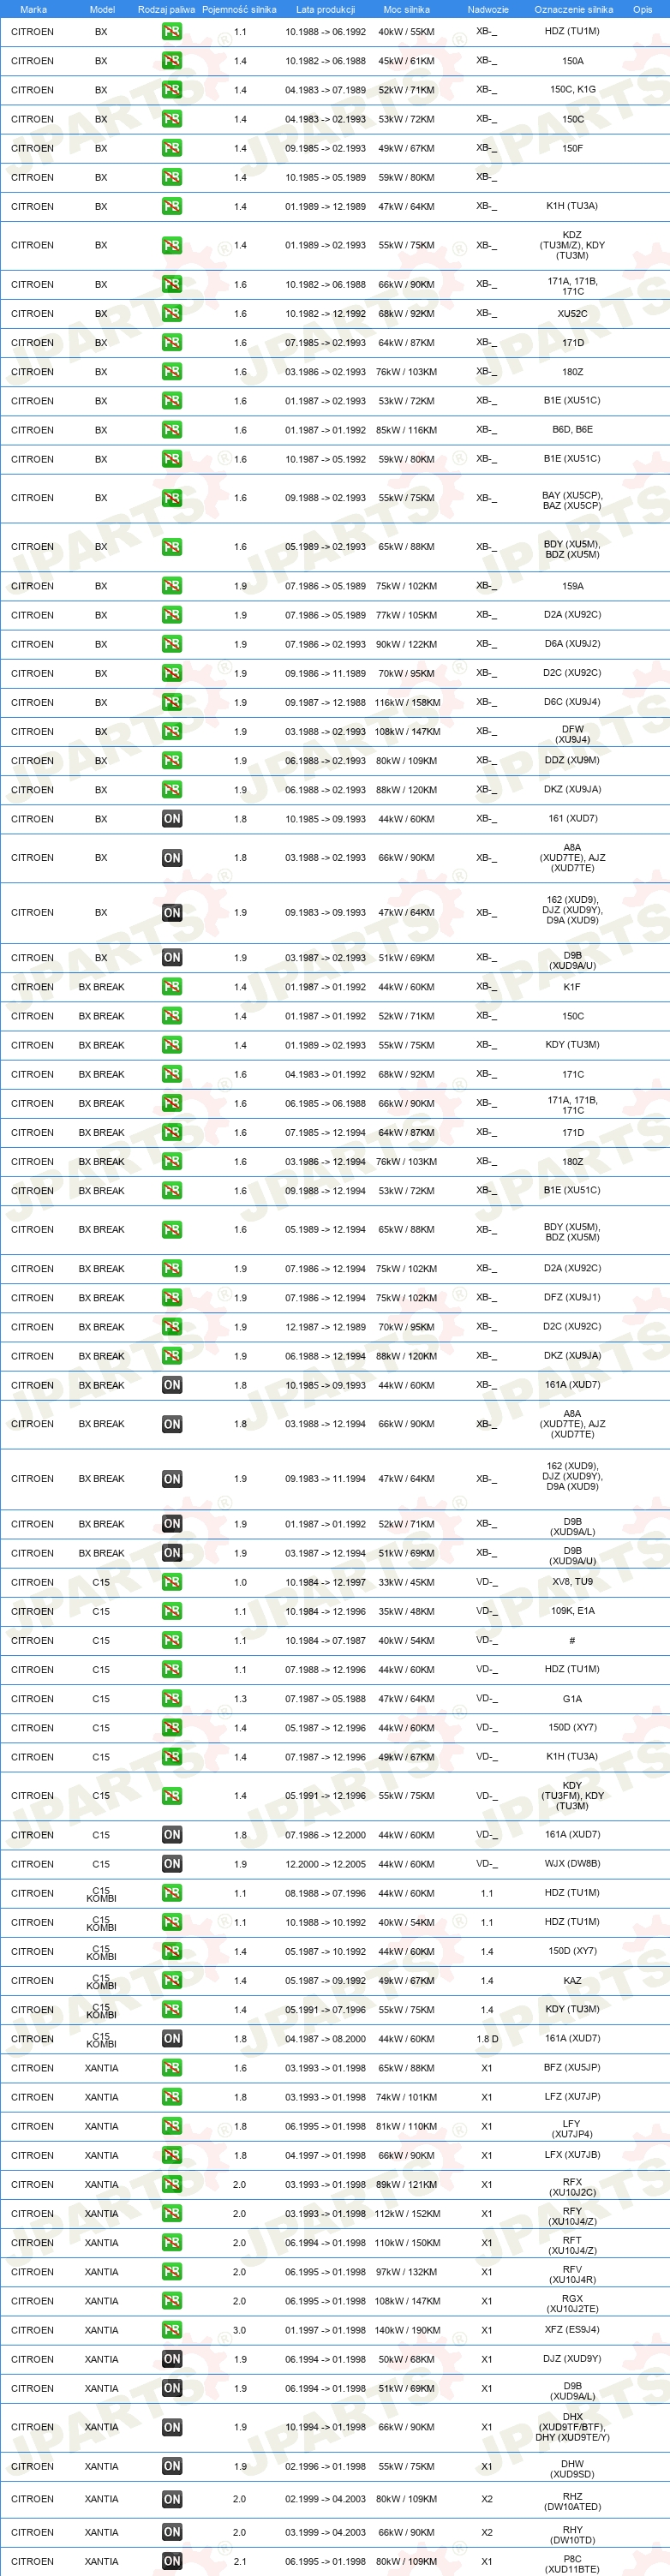670x2576 pixels.
Task: Click petrol icon in BX D6A (XU9J2) row
Action: point(172,644)
